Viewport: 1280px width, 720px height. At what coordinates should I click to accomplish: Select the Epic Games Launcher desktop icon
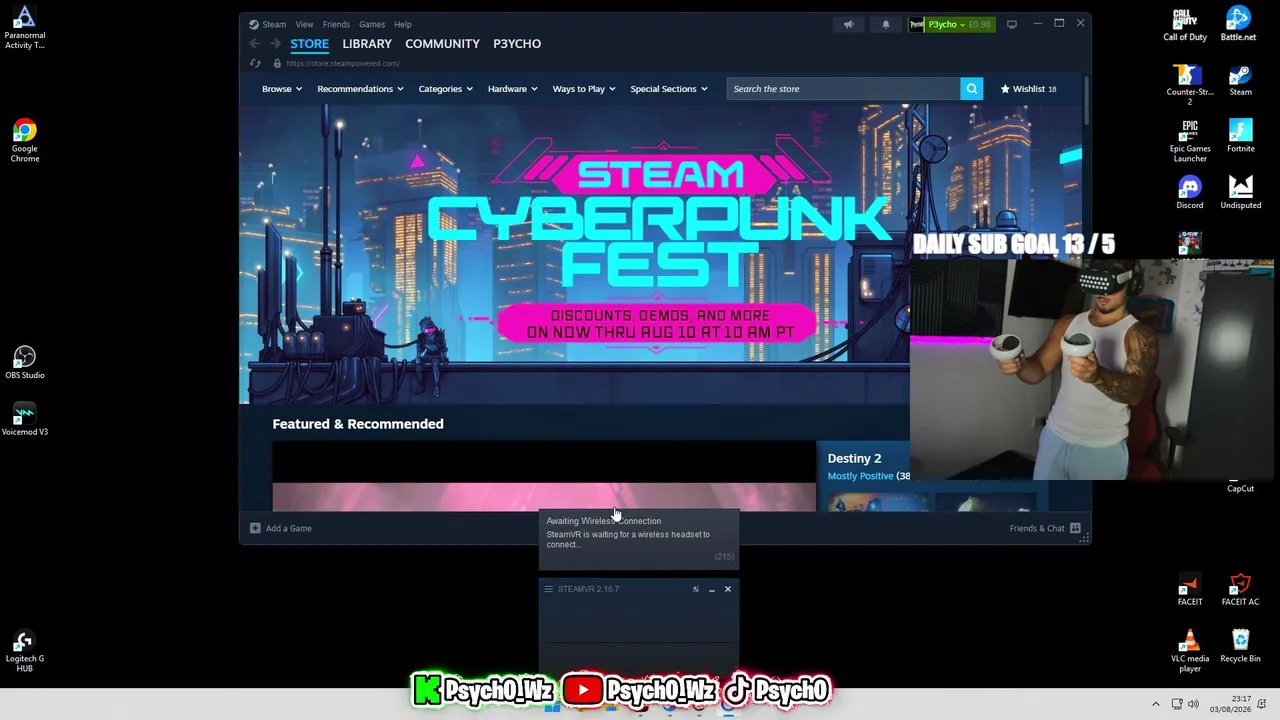click(x=1190, y=141)
